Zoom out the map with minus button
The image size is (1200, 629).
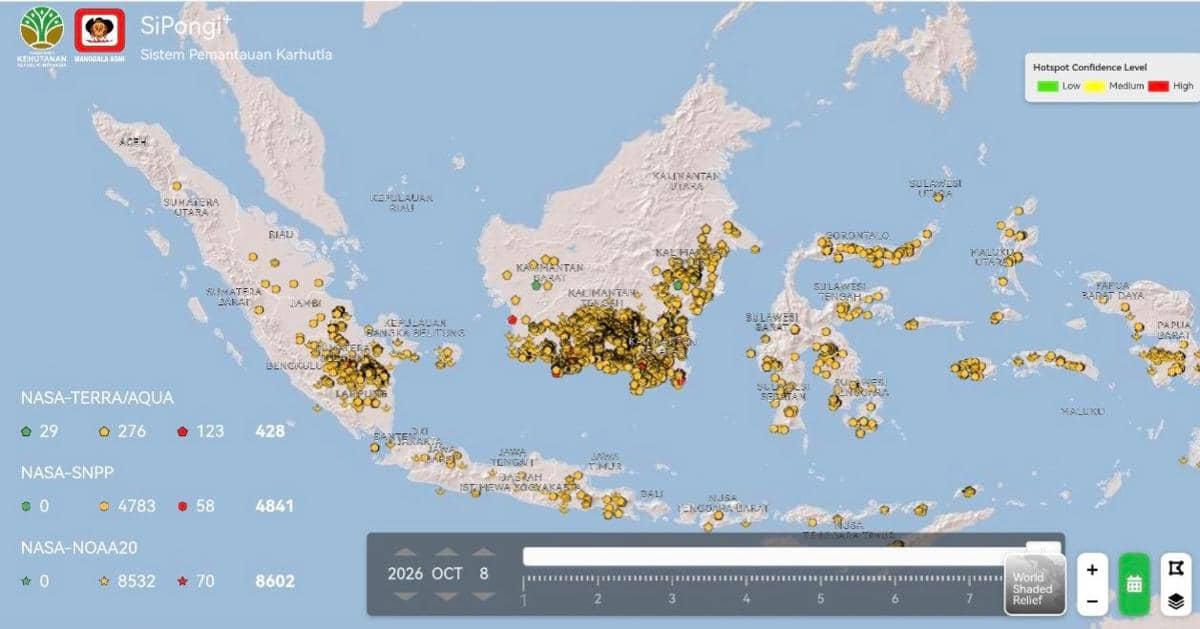[x=1092, y=602]
